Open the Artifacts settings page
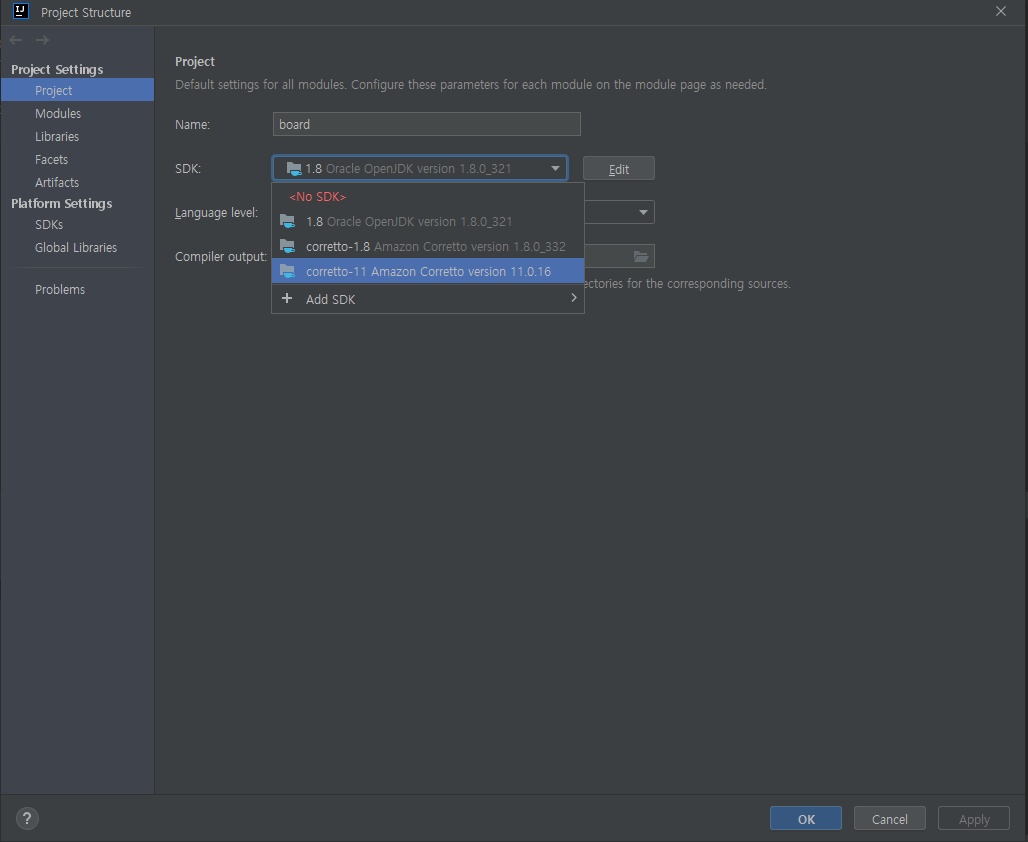 coord(77,182)
